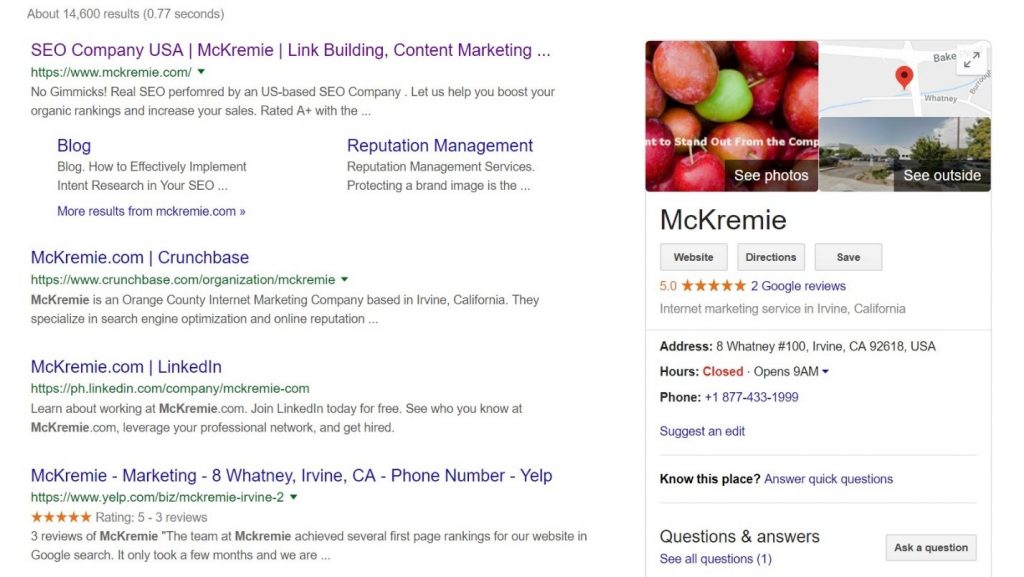Image resolution: width=1024 pixels, height=577 pixels.
Task: Click the Directions button
Action: pyautogui.click(x=771, y=257)
